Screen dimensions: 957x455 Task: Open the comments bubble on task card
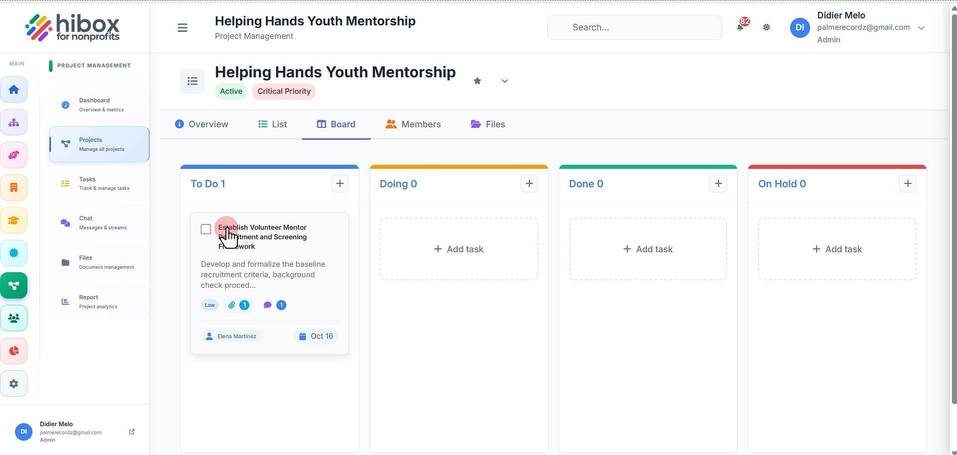point(267,305)
